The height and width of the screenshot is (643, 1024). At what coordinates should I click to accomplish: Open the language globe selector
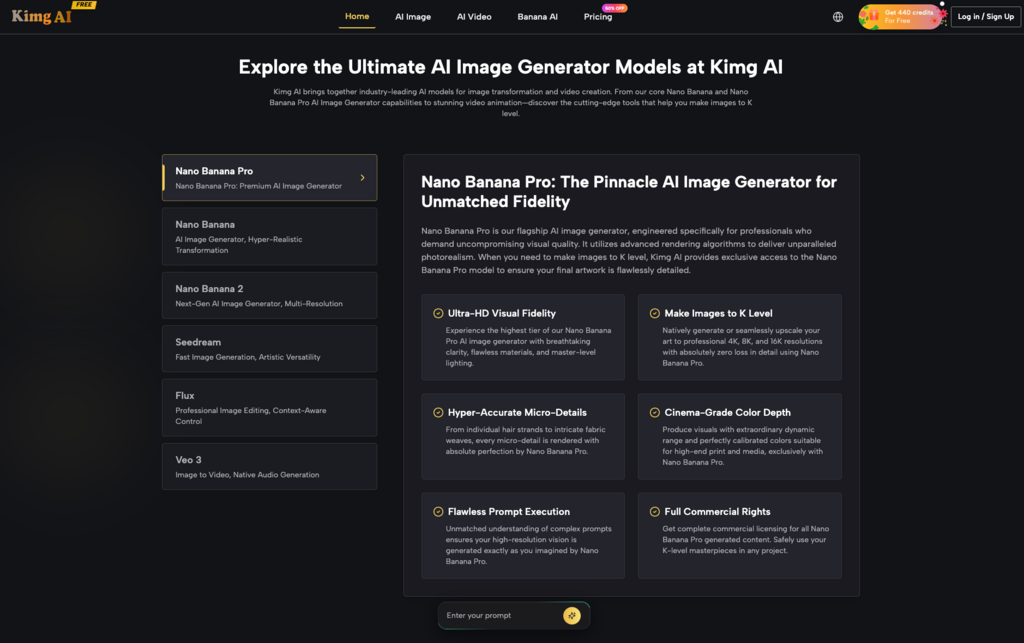pos(838,17)
